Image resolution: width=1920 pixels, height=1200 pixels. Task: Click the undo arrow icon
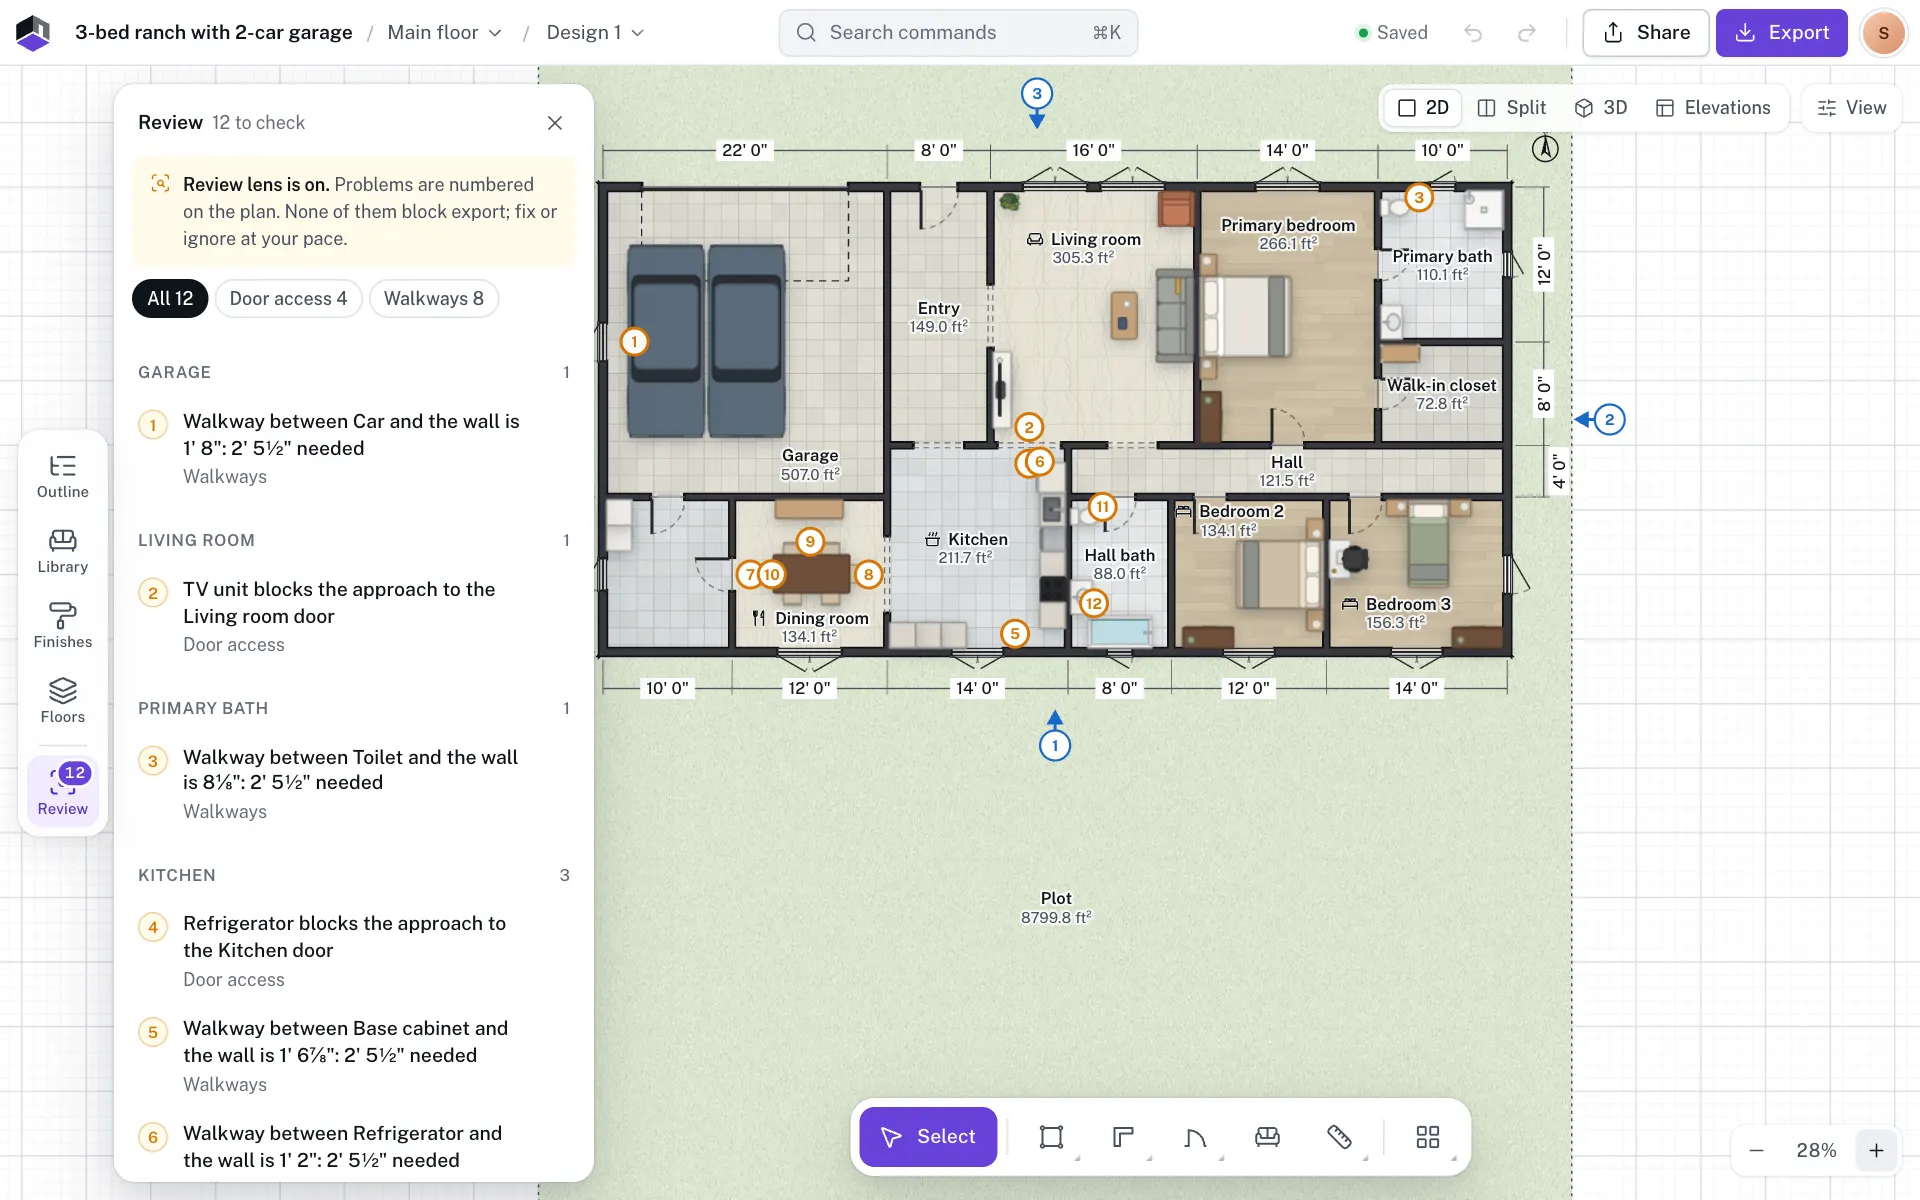[x=1473, y=33]
